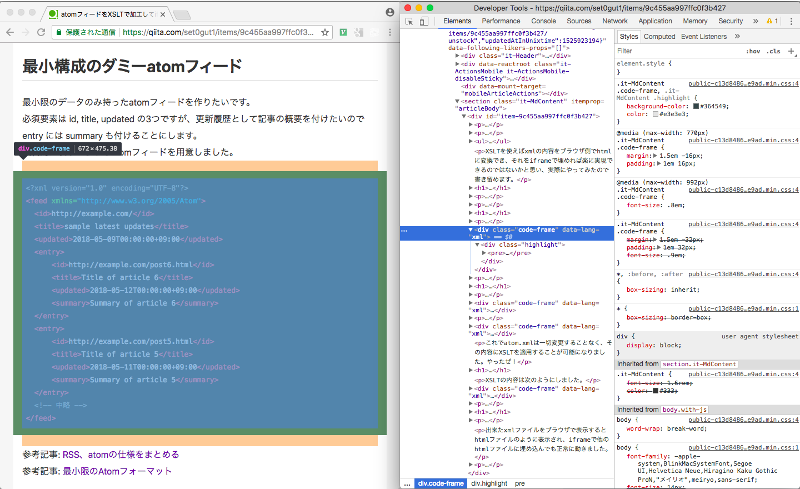The height and width of the screenshot is (489, 800).
Task: Open the Chrome profile avatar menu
Action: pos(390,12)
